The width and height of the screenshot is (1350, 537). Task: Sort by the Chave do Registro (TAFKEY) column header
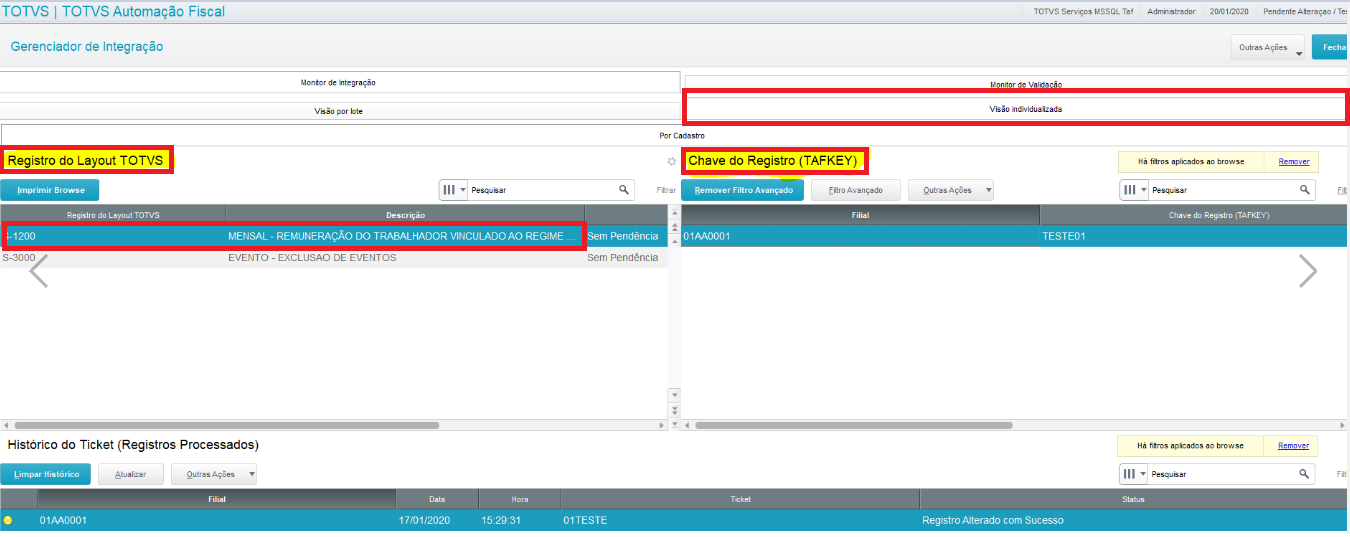[1195, 215]
